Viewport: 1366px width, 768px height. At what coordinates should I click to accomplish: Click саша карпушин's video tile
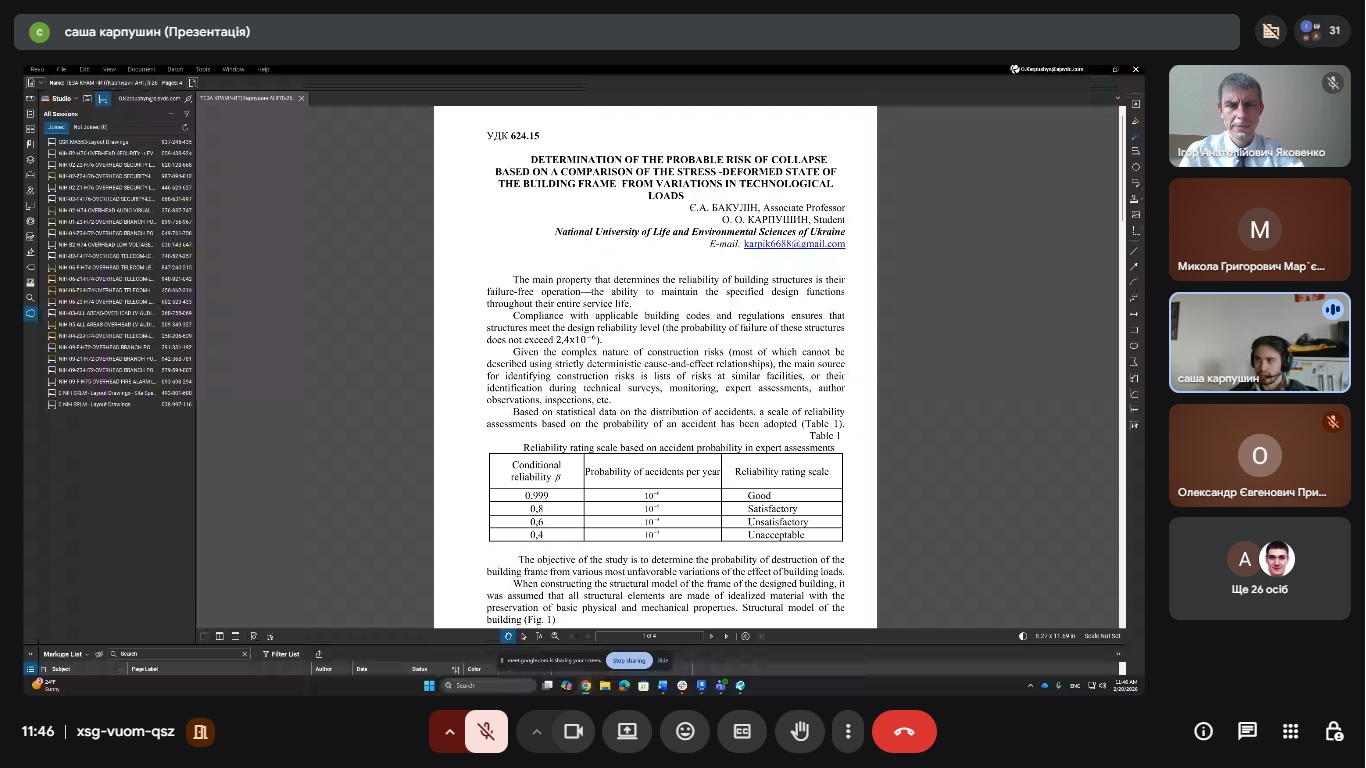click(1259, 342)
